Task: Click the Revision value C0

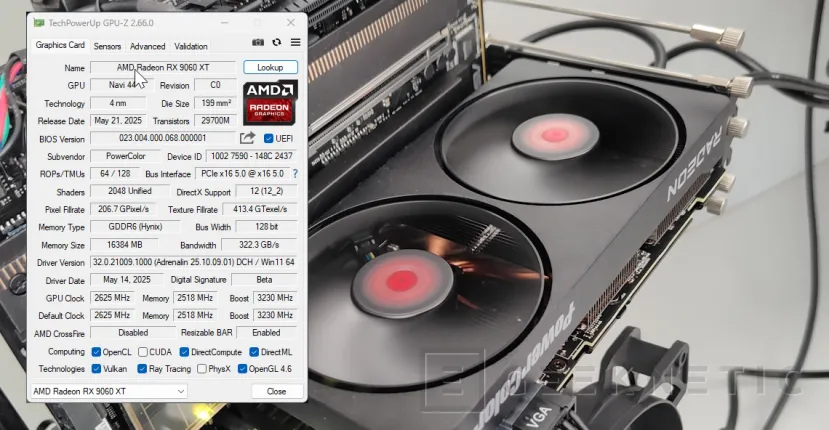Action: click(215, 85)
